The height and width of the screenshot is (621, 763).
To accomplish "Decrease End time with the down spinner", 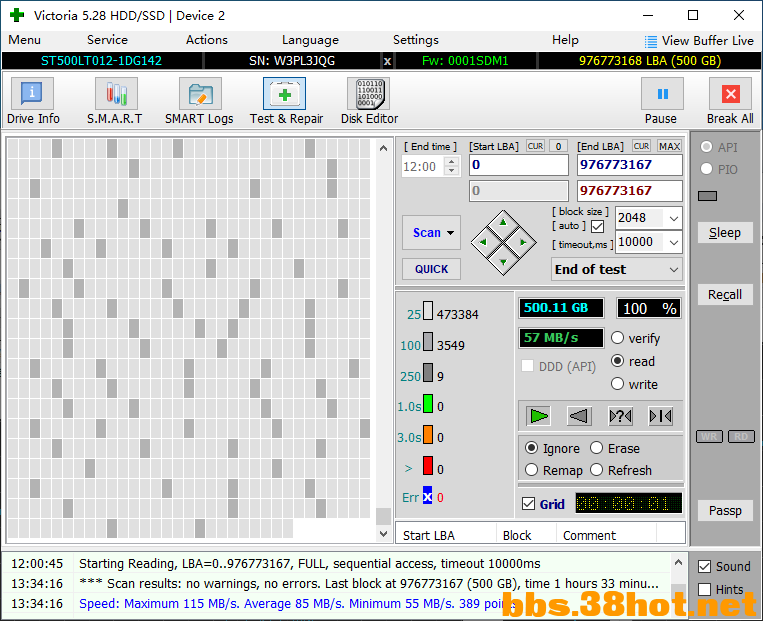I will tap(452, 170).
